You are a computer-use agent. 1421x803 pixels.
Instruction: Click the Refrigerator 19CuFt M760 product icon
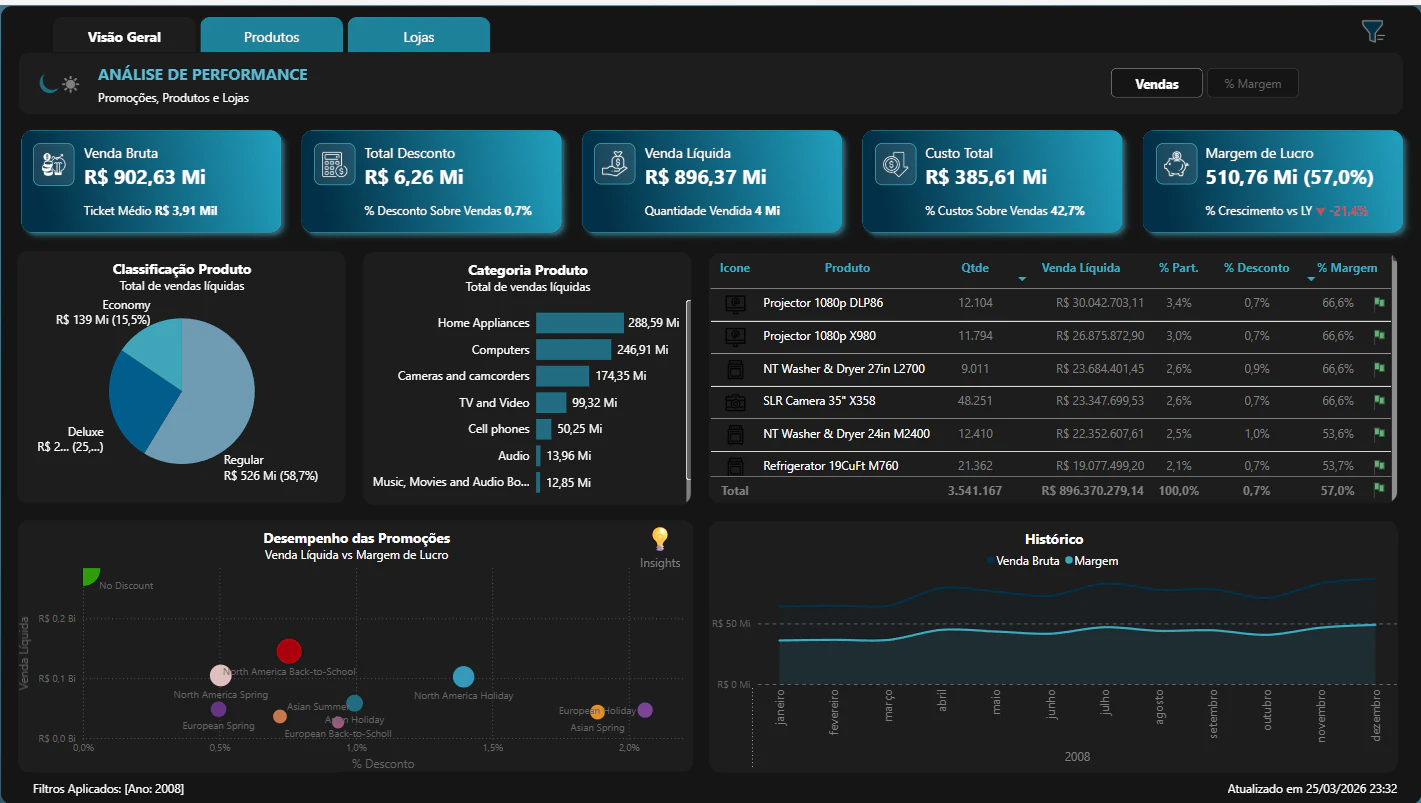(735, 466)
